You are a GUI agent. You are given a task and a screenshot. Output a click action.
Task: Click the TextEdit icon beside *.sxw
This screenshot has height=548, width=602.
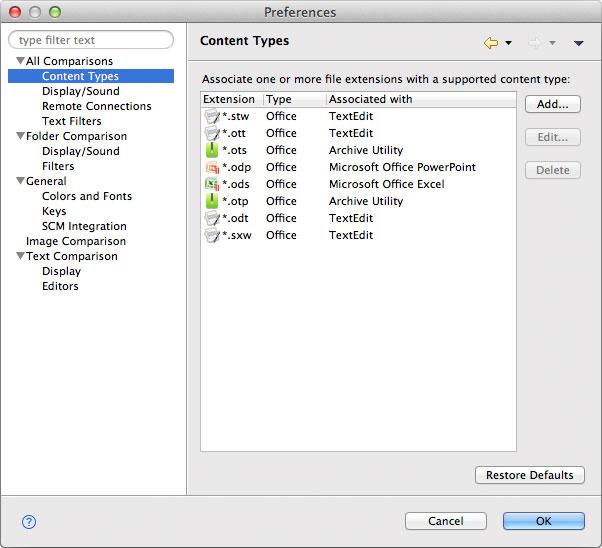coord(211,235)
